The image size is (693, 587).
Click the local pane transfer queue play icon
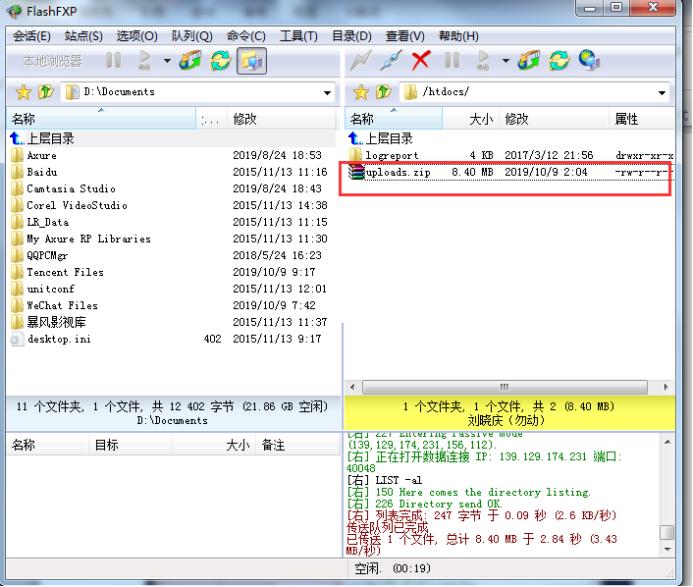tap(145, 60)
